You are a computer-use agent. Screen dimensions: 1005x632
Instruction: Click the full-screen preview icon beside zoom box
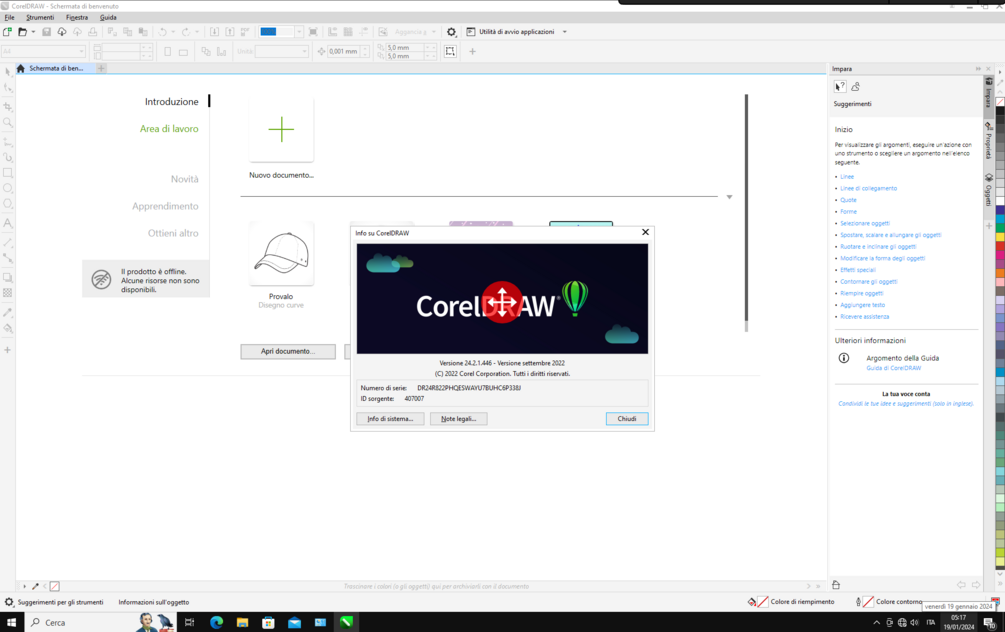(313, 31)
